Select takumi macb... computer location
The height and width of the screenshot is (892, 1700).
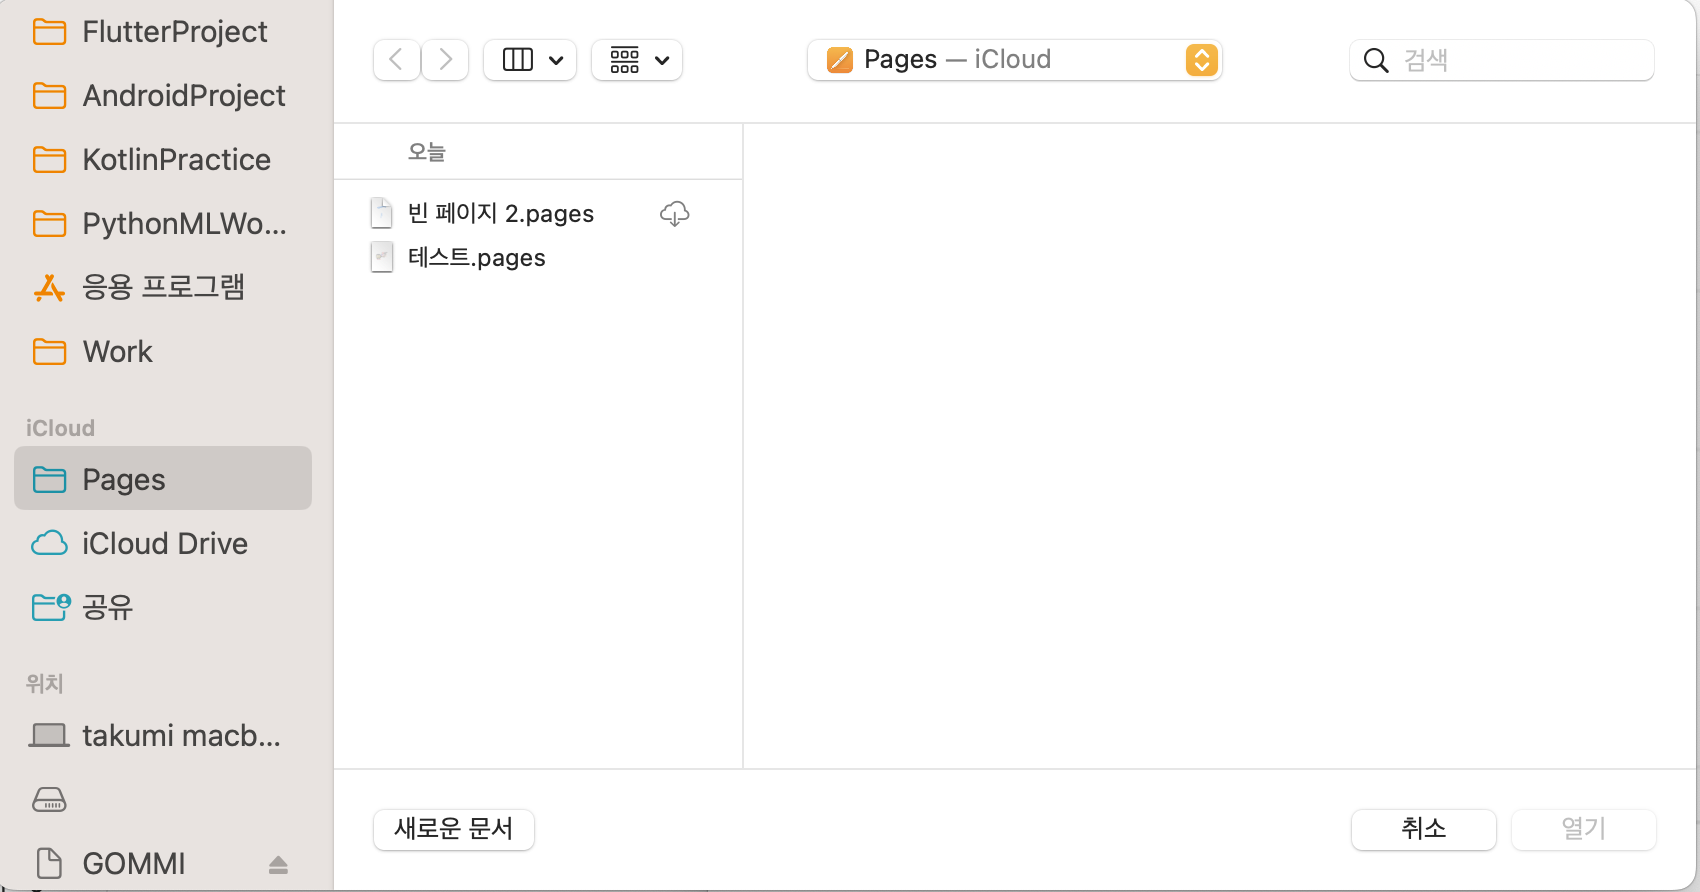click(163, 736)
